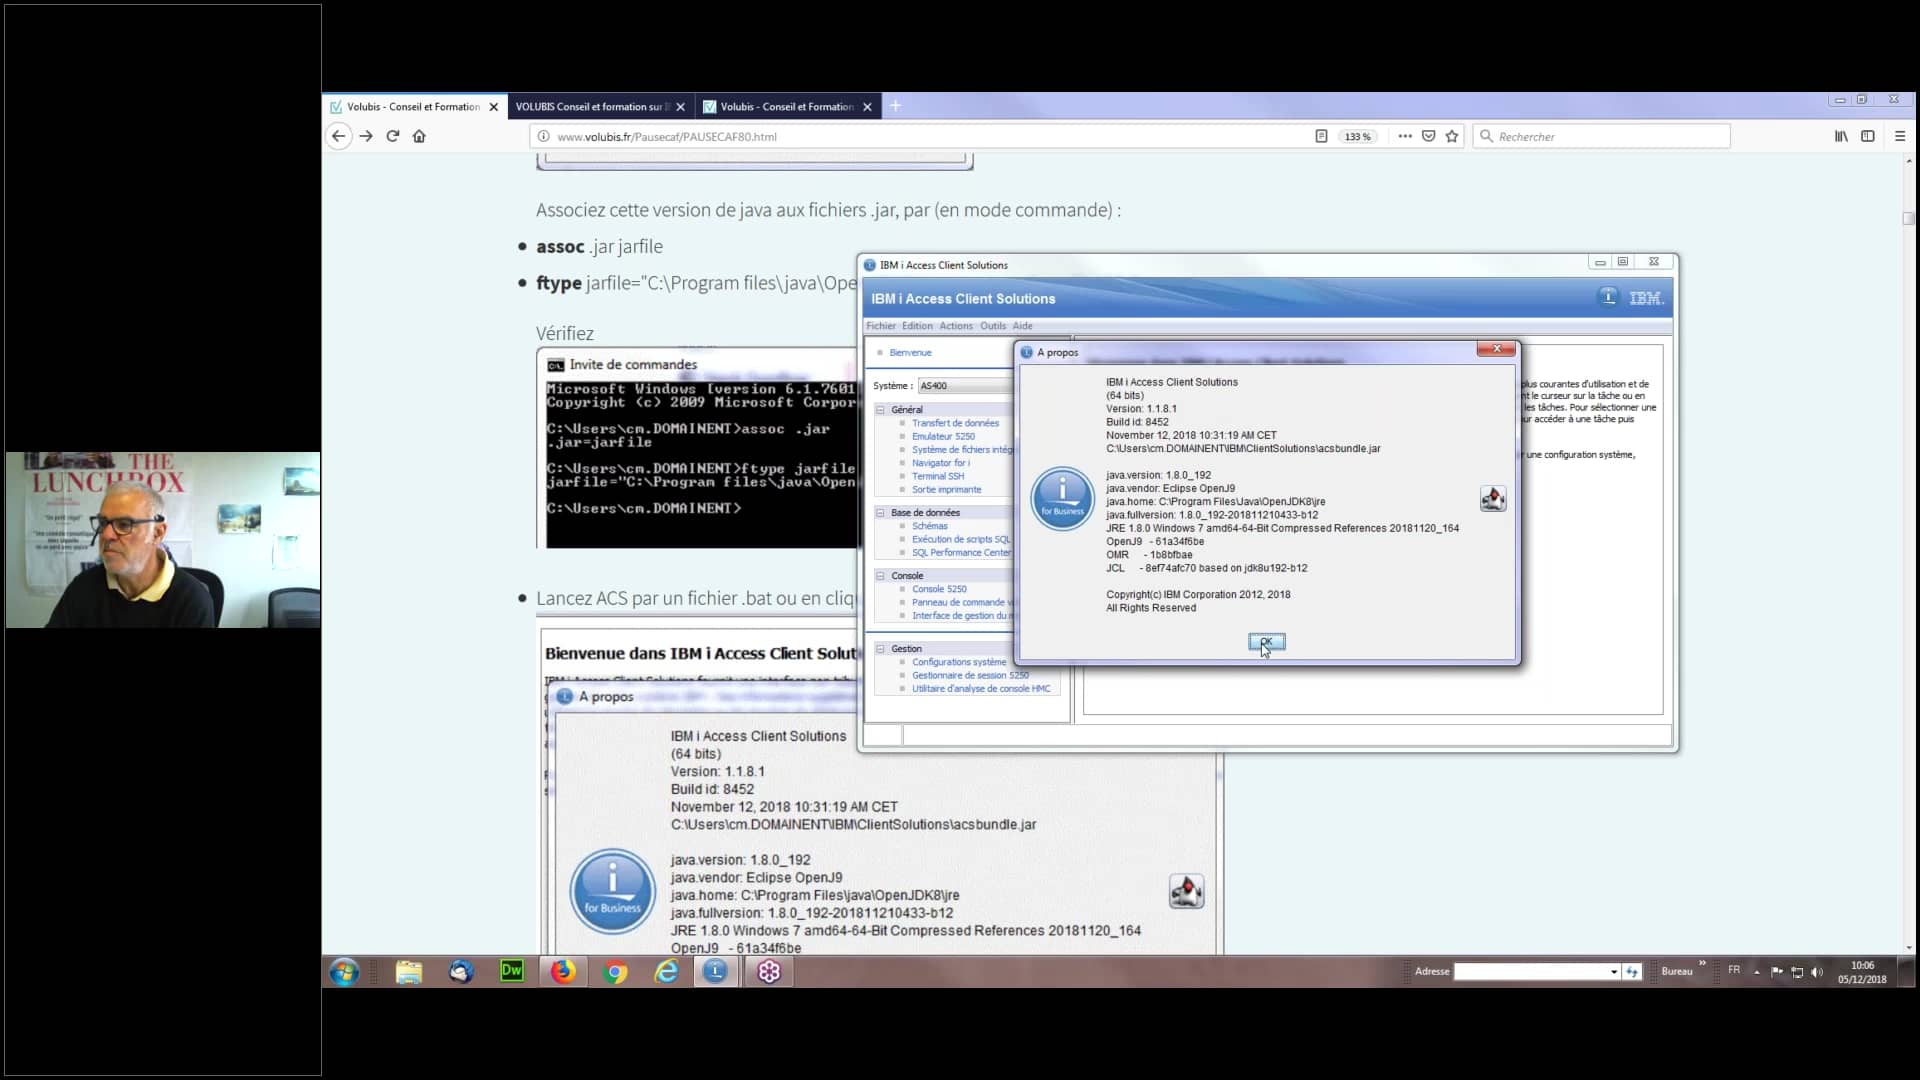Open Firefox from taskbar
Screen dimensions: 1920x1080
(564, 971)
